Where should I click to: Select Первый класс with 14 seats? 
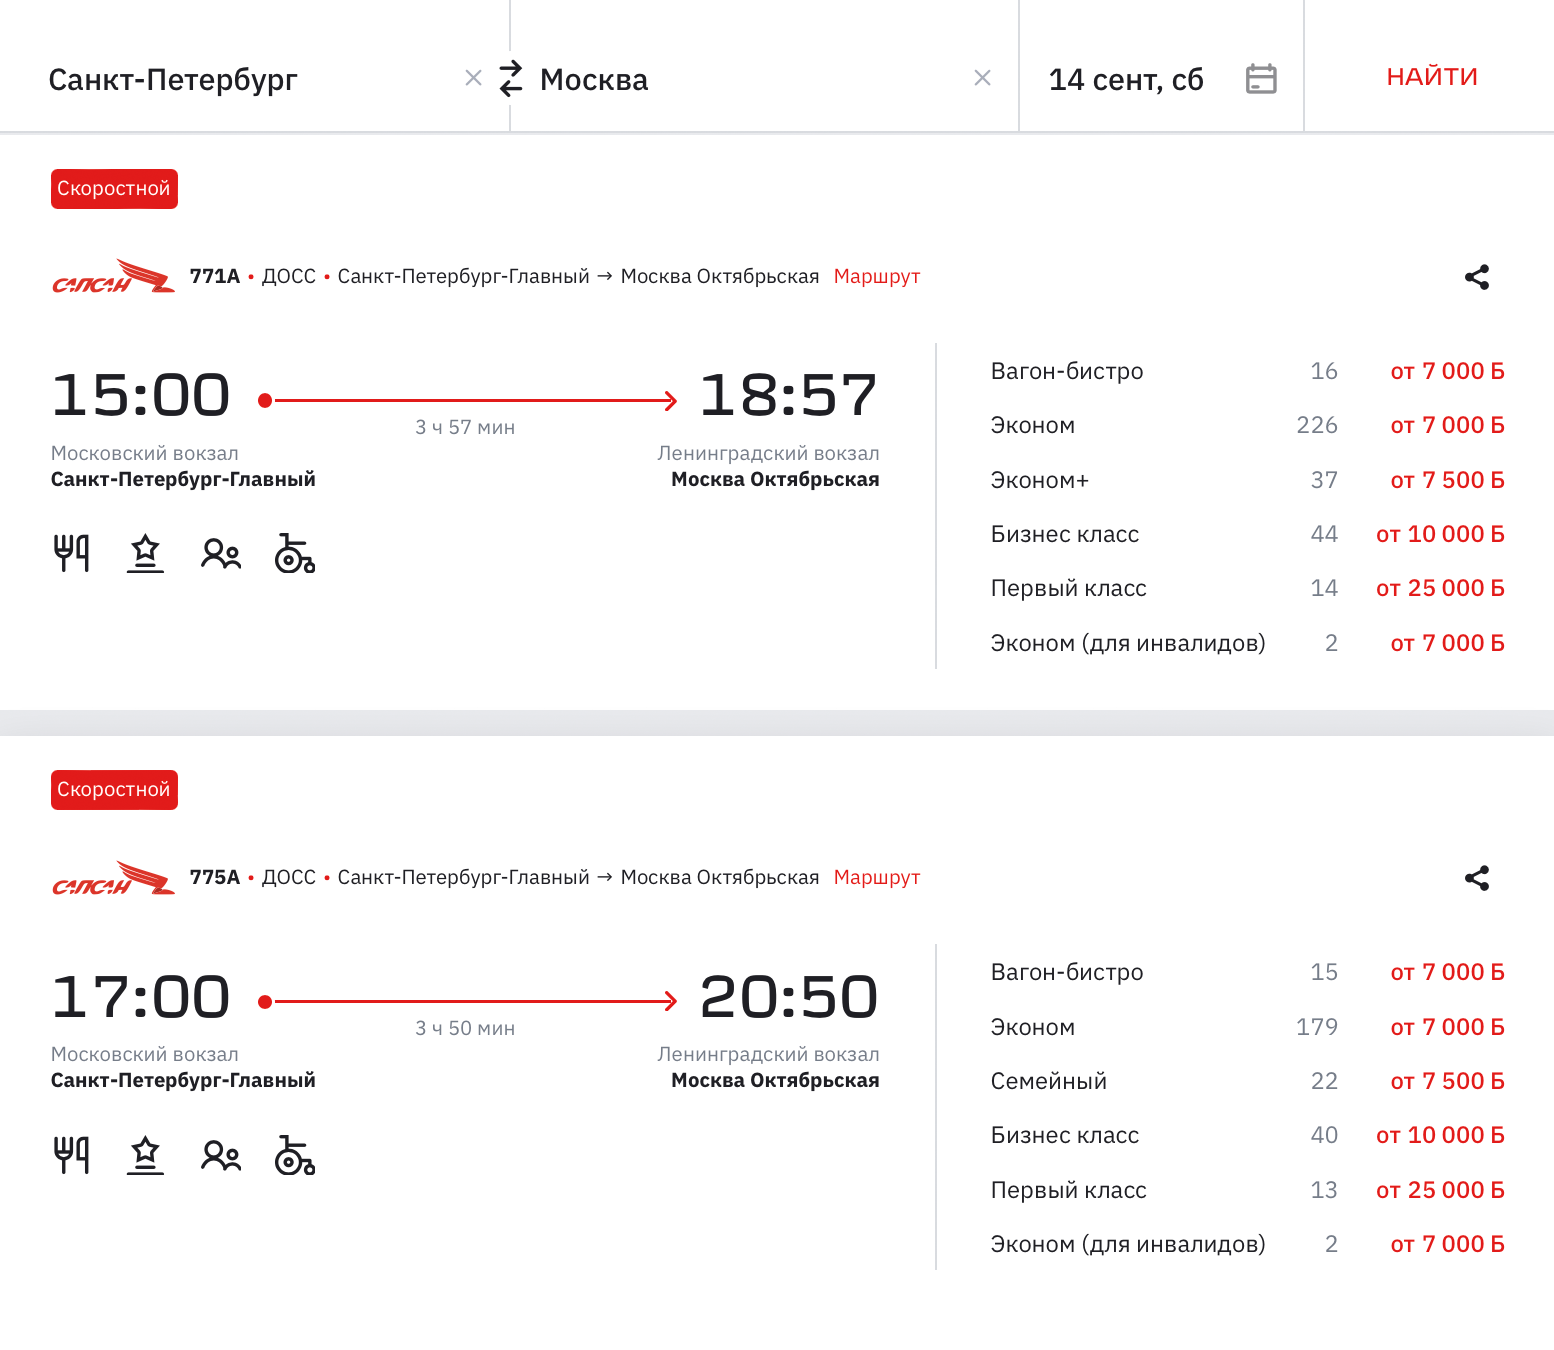pyautogui.click(x=1247, y=588)
